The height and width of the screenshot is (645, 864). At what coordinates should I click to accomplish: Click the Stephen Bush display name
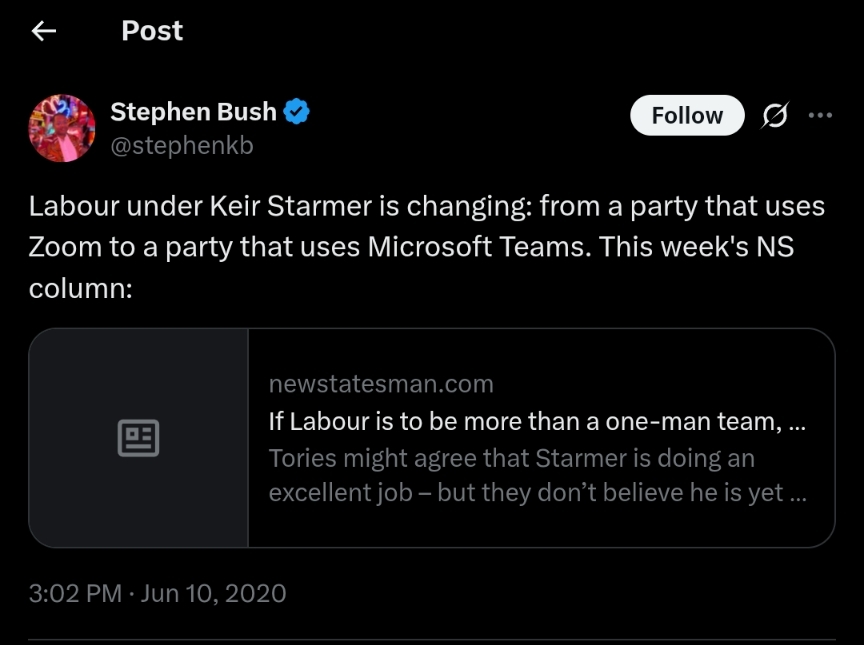193,112
